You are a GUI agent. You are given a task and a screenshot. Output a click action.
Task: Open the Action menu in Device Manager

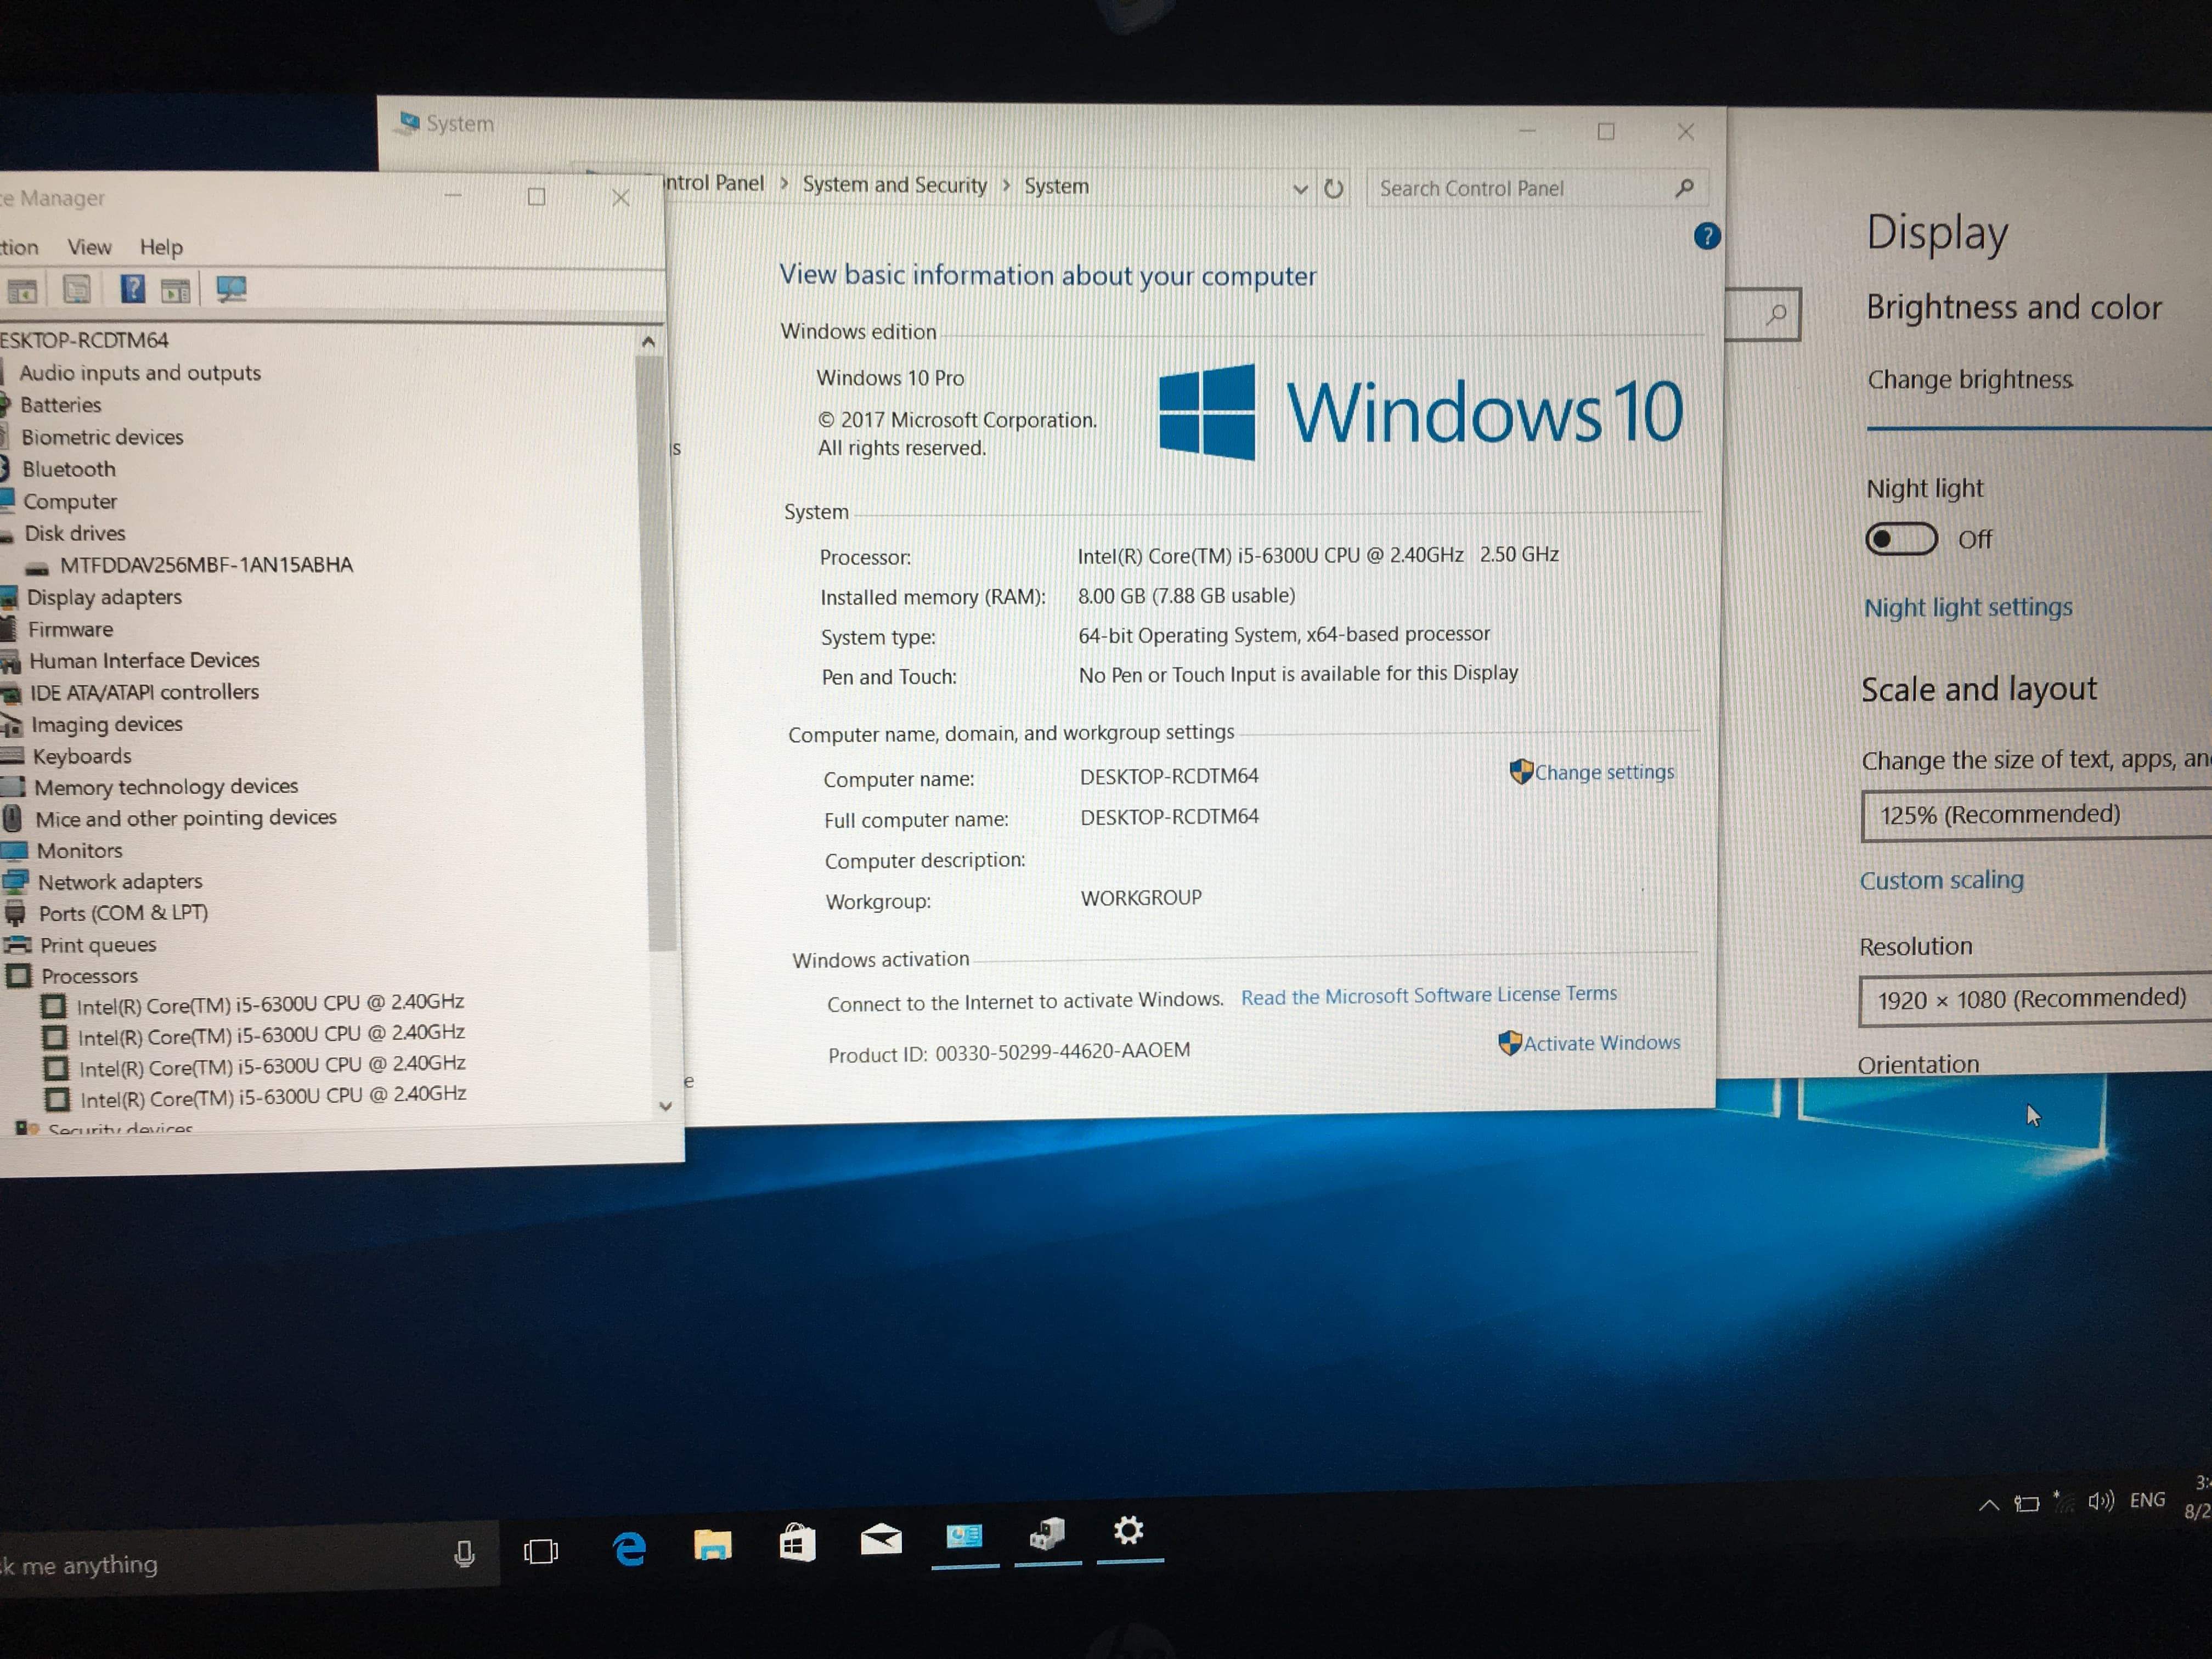19,247
